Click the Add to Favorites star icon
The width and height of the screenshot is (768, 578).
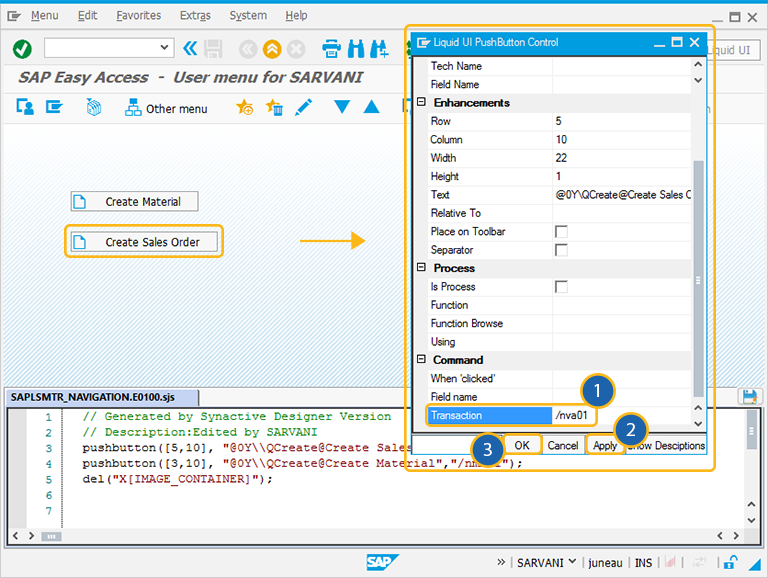(244, 107)
